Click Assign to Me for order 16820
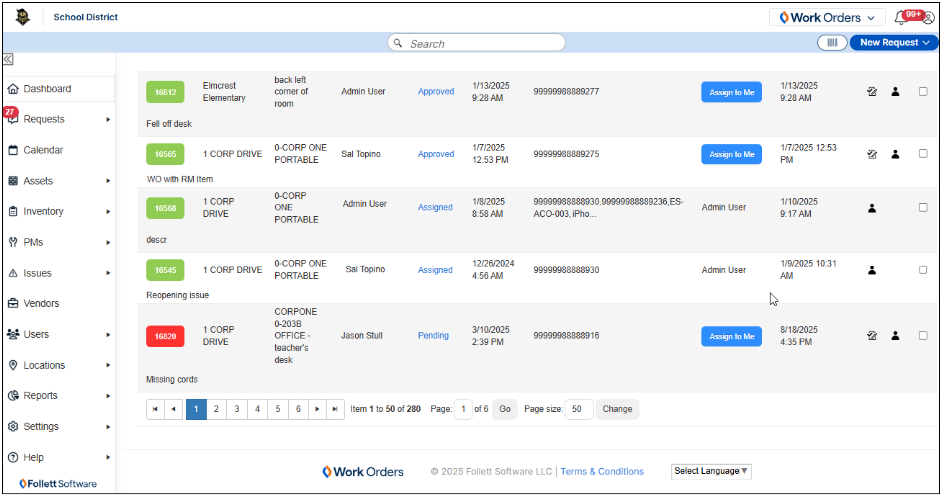942x495 pixels. click(731, 336)
